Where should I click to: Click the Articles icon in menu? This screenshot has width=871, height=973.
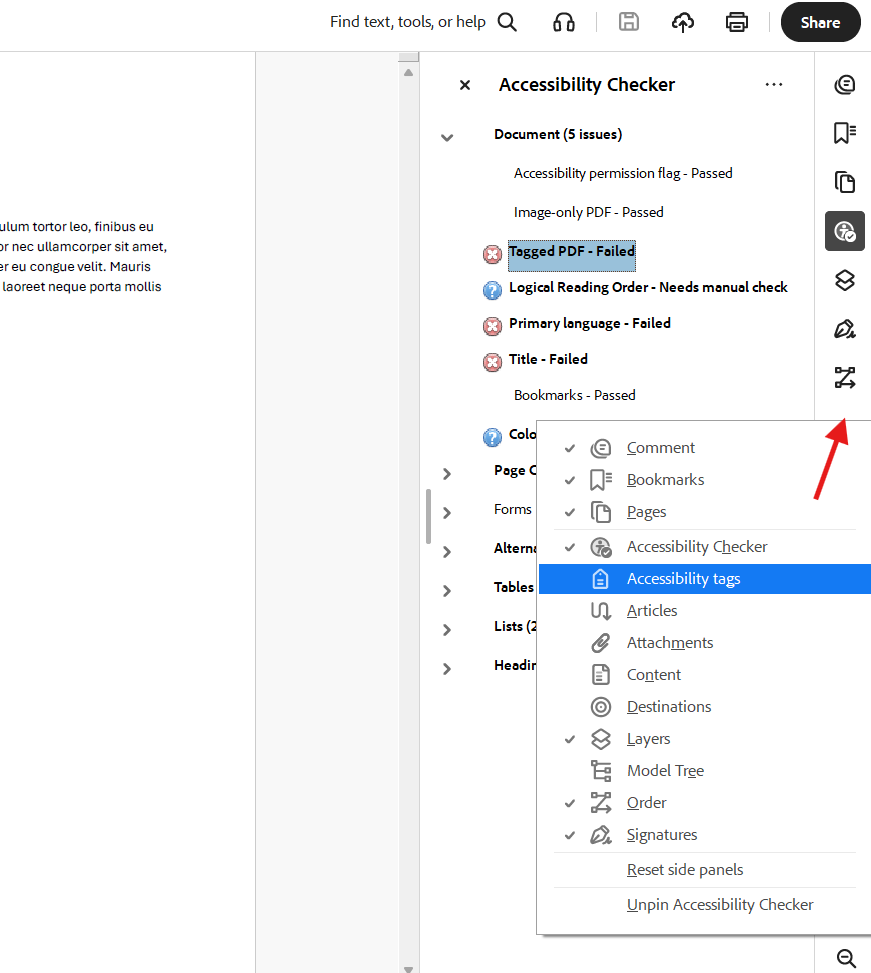click(x=600, y=611)
